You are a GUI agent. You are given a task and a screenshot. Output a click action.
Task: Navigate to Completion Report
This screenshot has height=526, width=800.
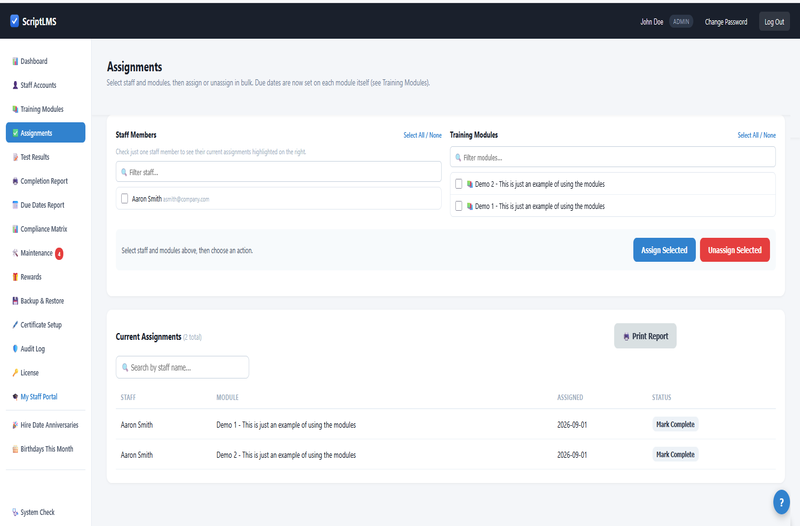tap(45, 181)
